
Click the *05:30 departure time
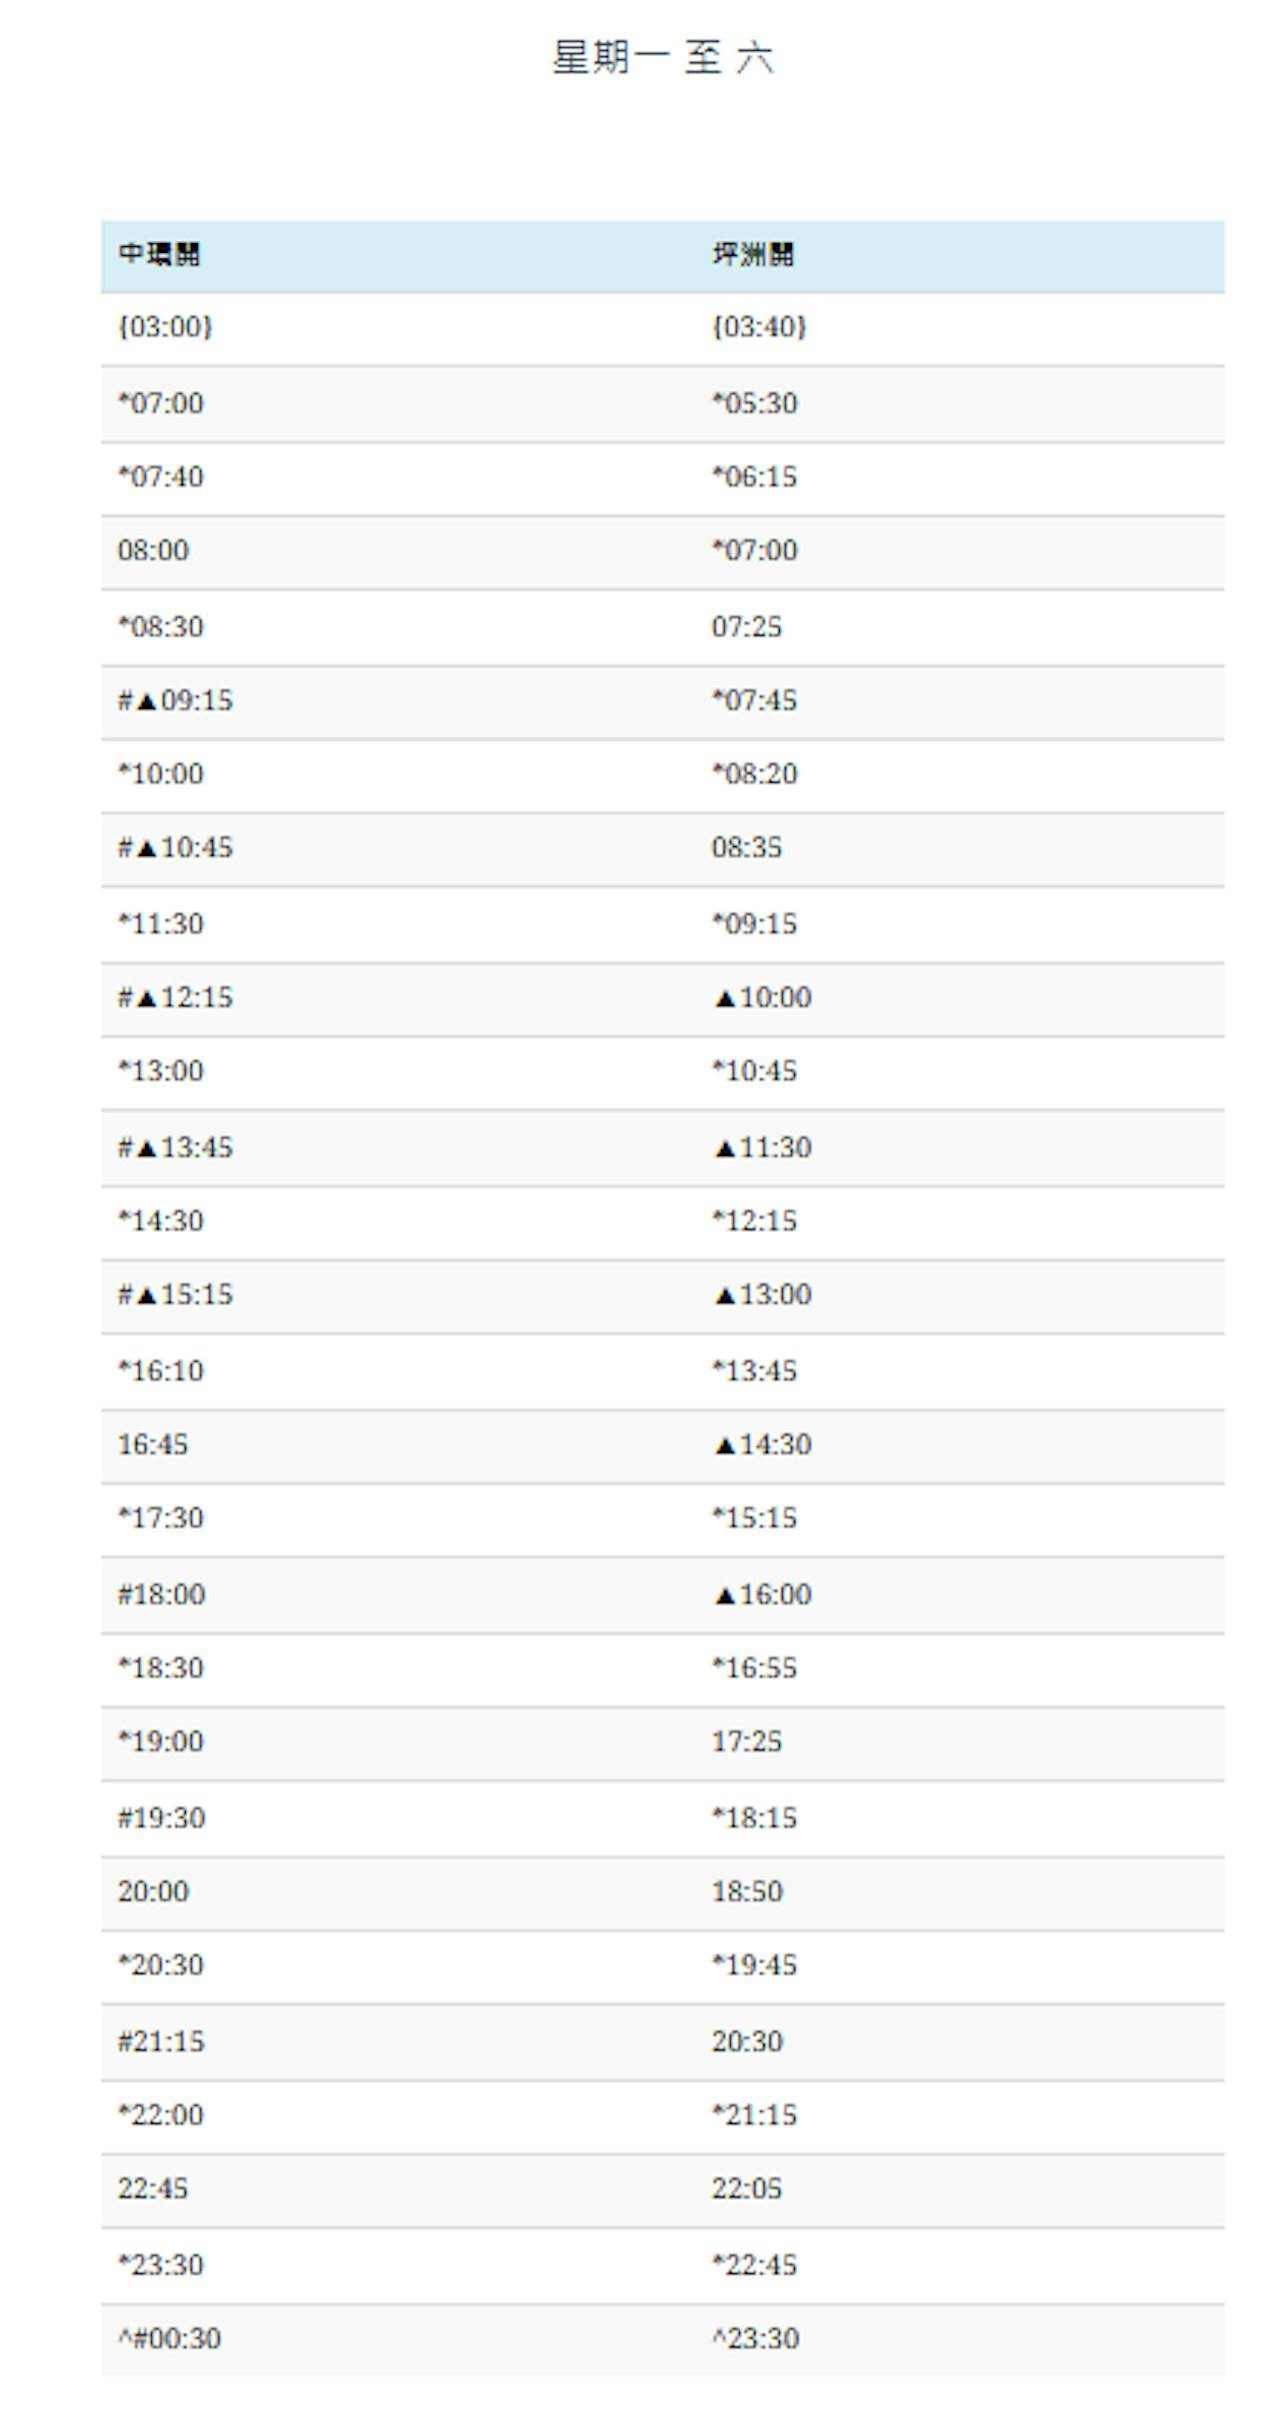pyautogui.click(x=754, y=403)
